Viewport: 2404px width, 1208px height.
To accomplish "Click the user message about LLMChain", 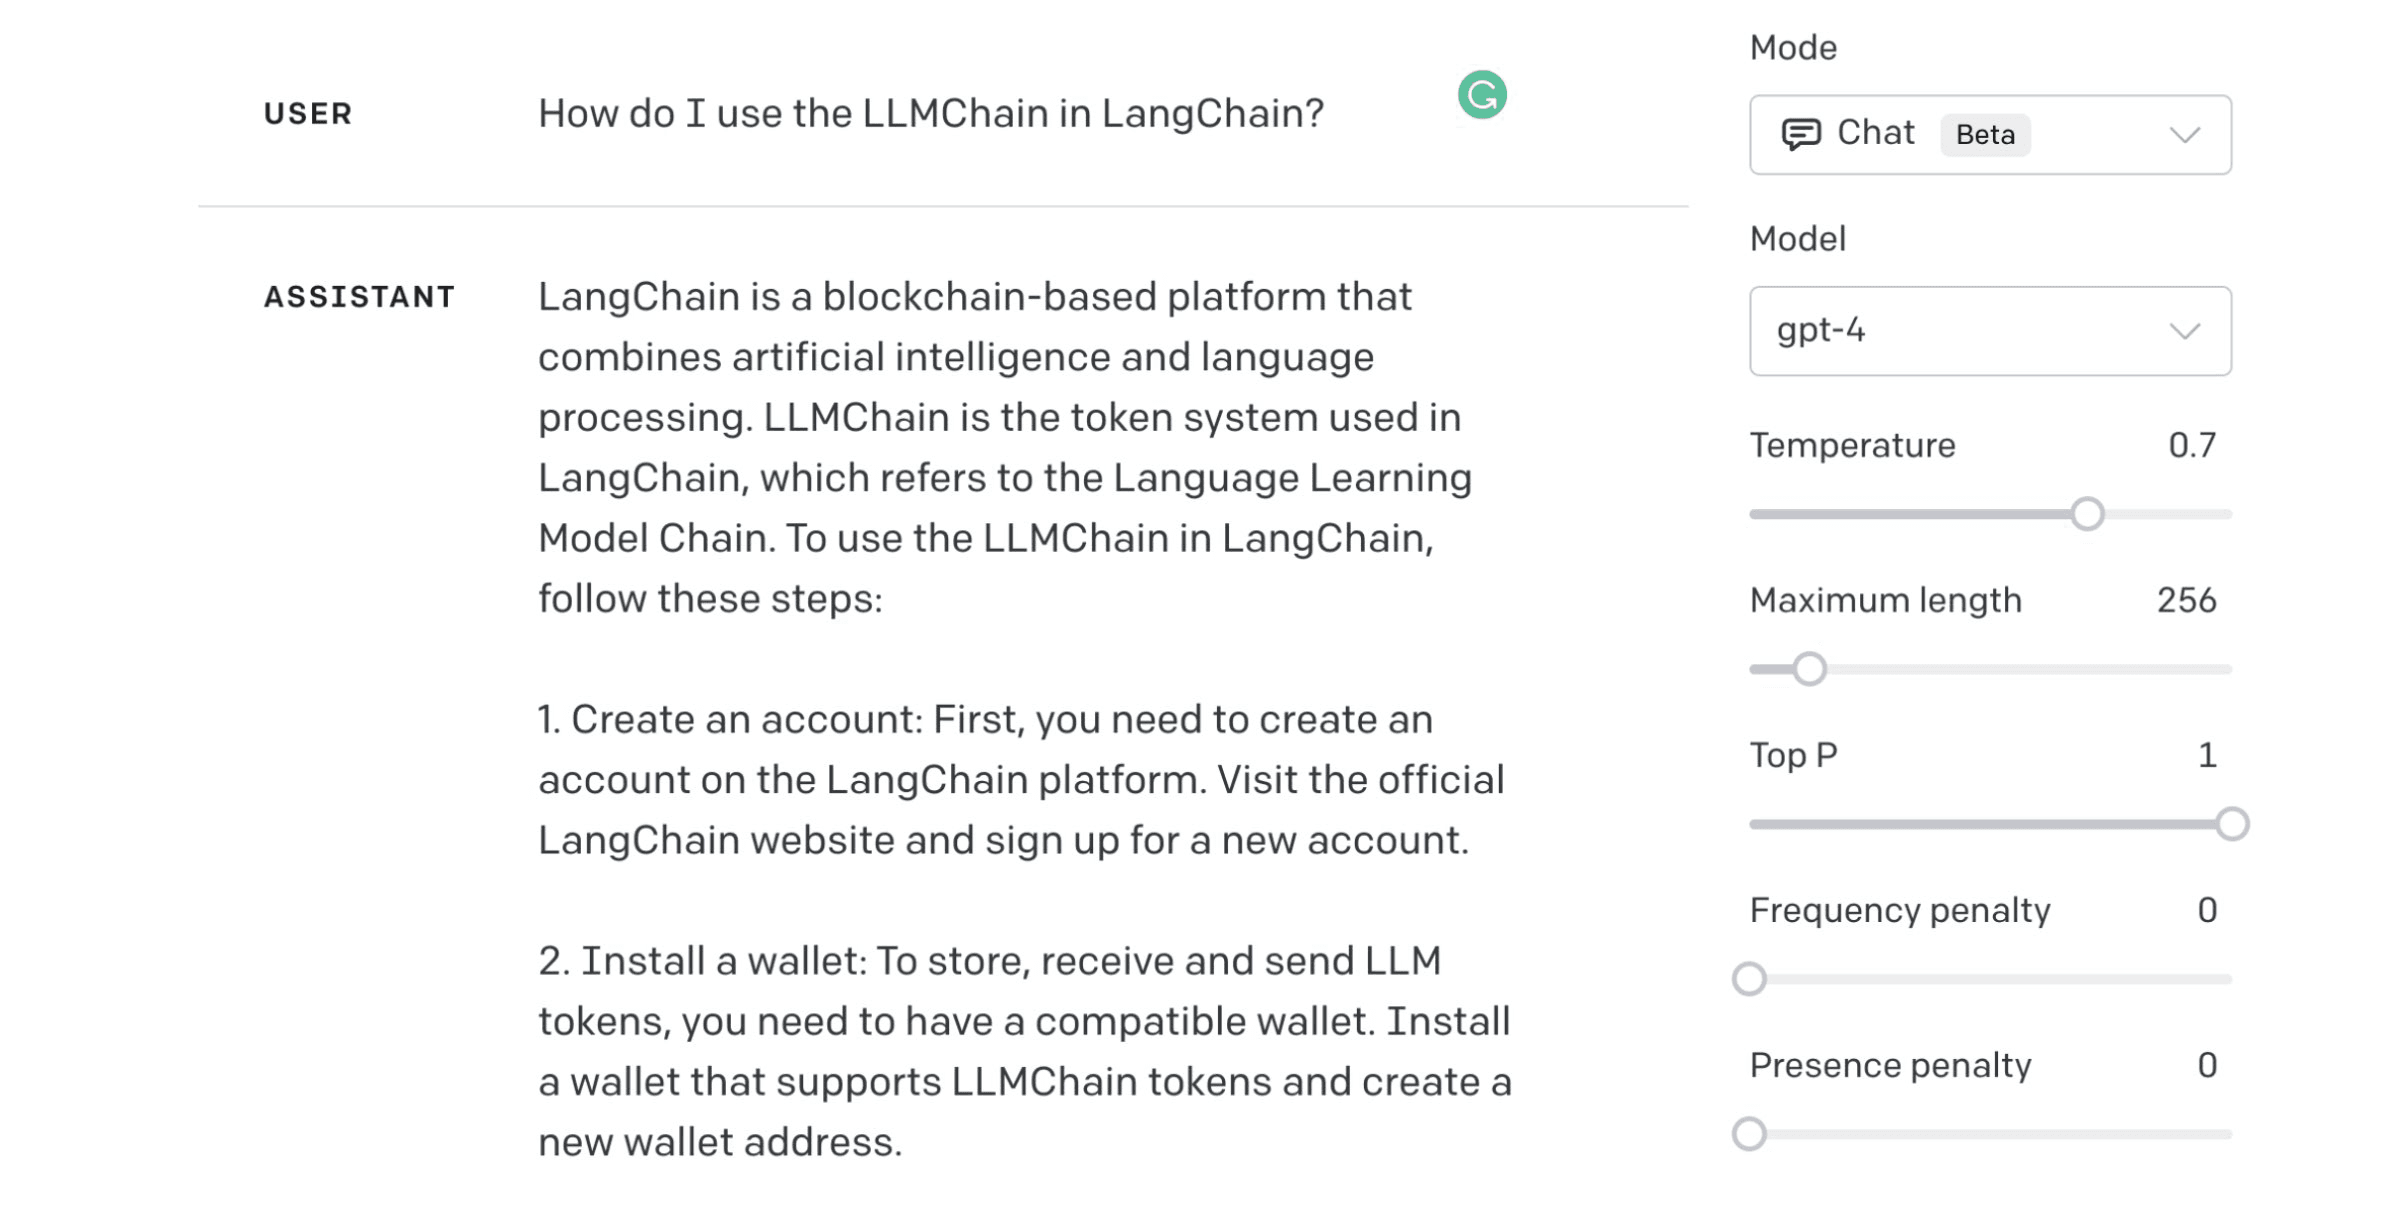I will pyautogui.click(x=930, y=114).
